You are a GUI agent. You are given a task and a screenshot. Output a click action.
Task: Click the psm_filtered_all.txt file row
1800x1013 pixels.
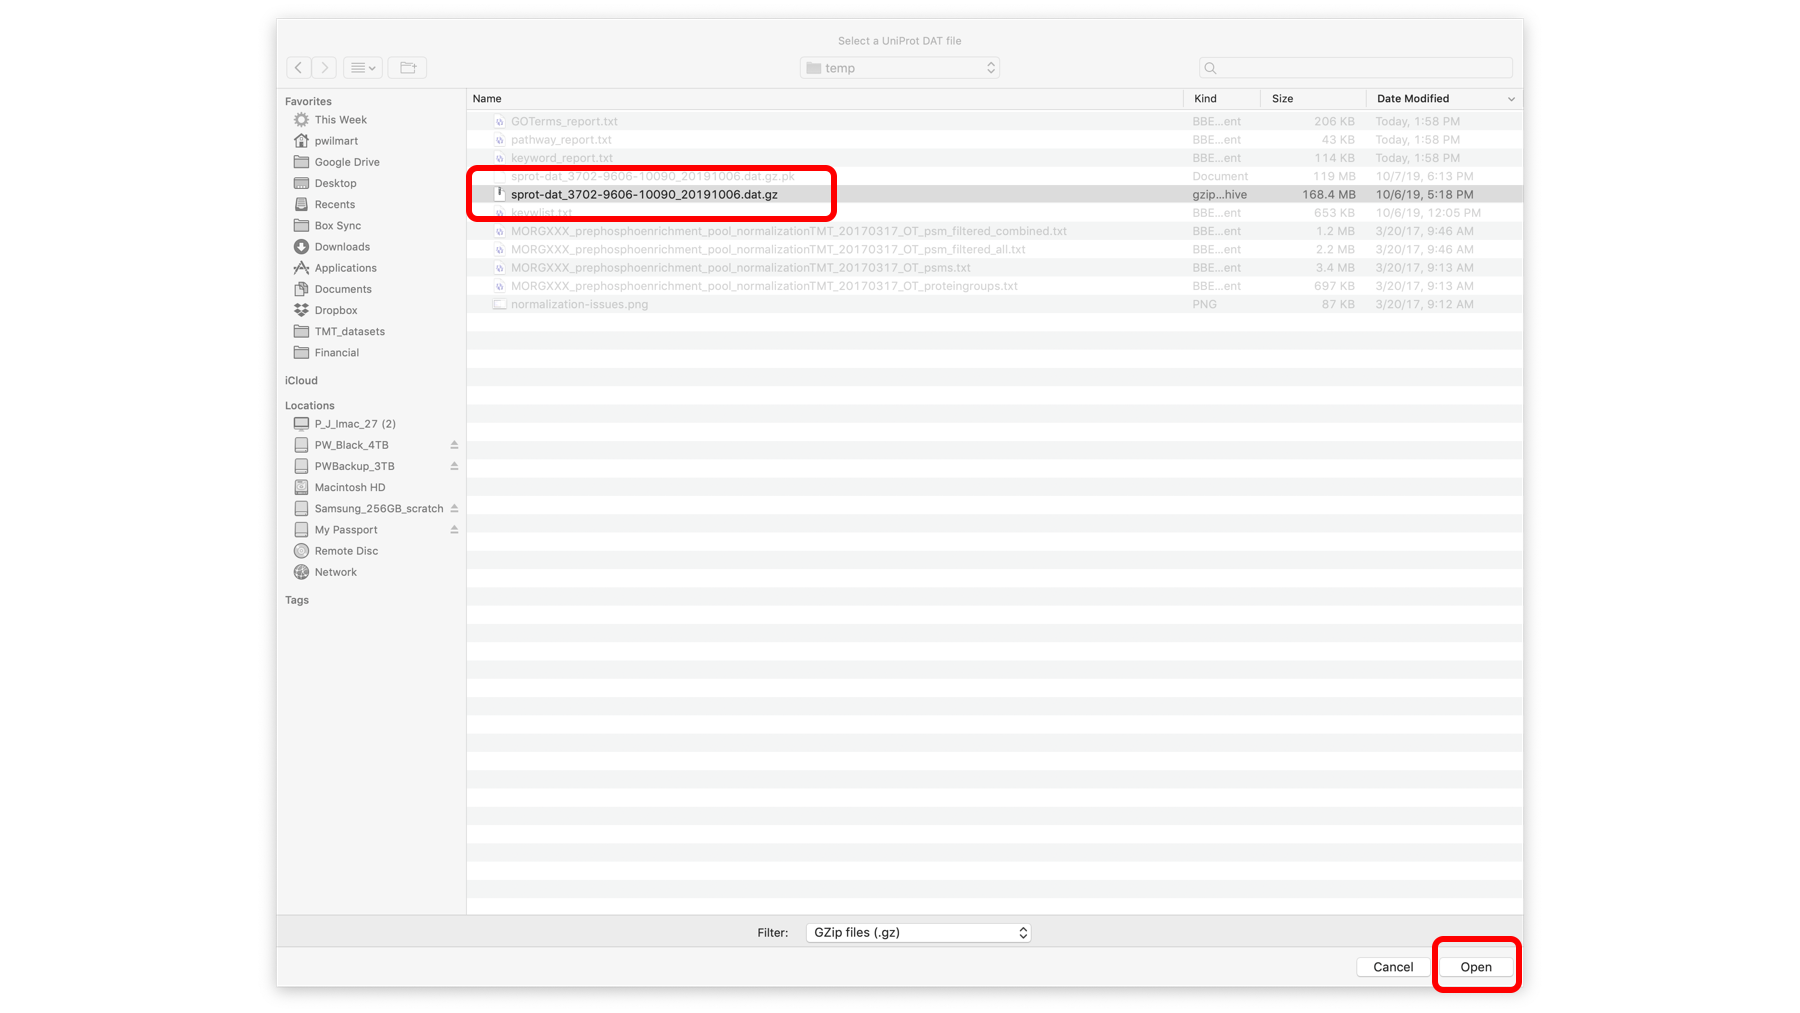tap(995, 249)
